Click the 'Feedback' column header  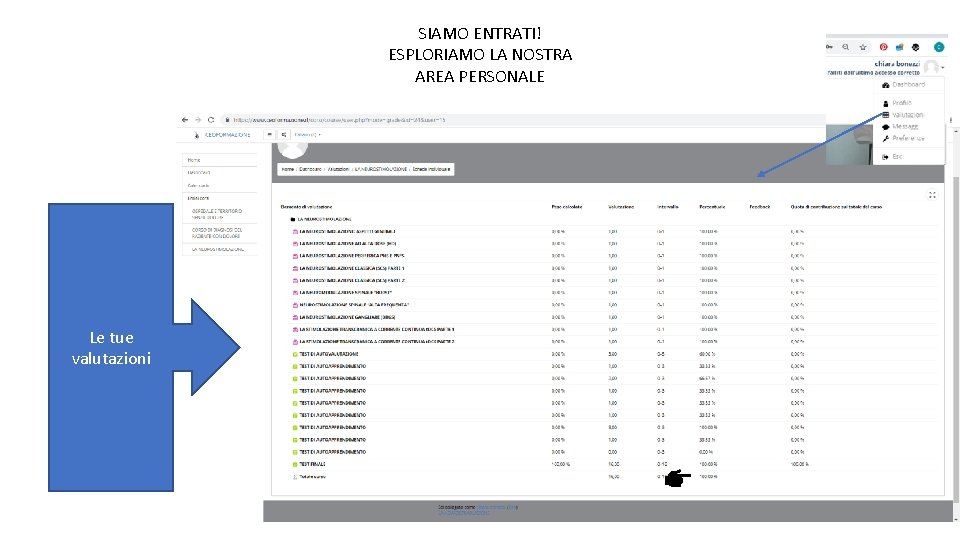[x=760, y=207]
